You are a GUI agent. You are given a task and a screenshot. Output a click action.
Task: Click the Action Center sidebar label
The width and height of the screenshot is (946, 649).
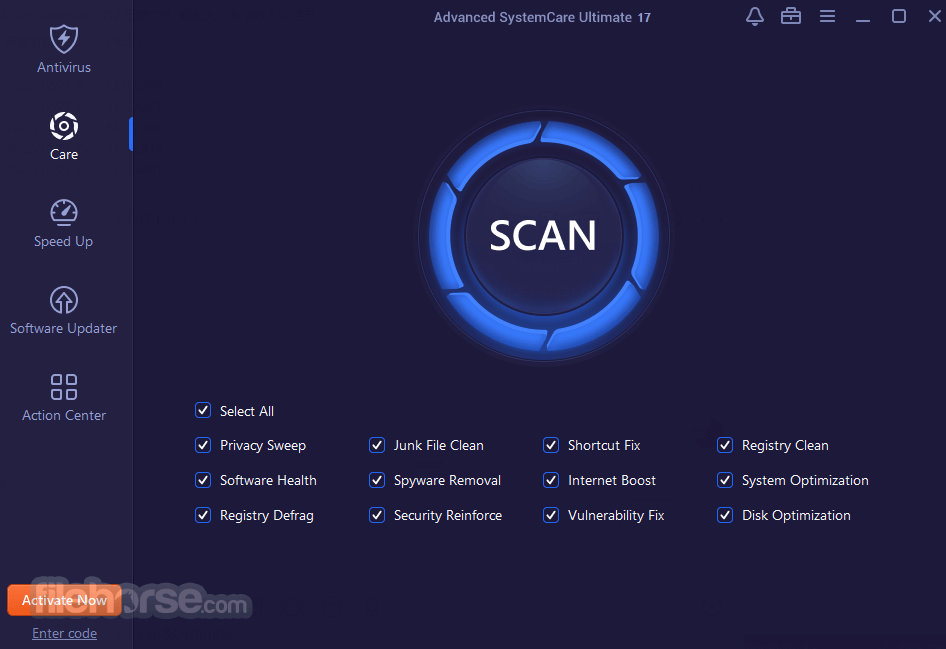click(64, 415)
